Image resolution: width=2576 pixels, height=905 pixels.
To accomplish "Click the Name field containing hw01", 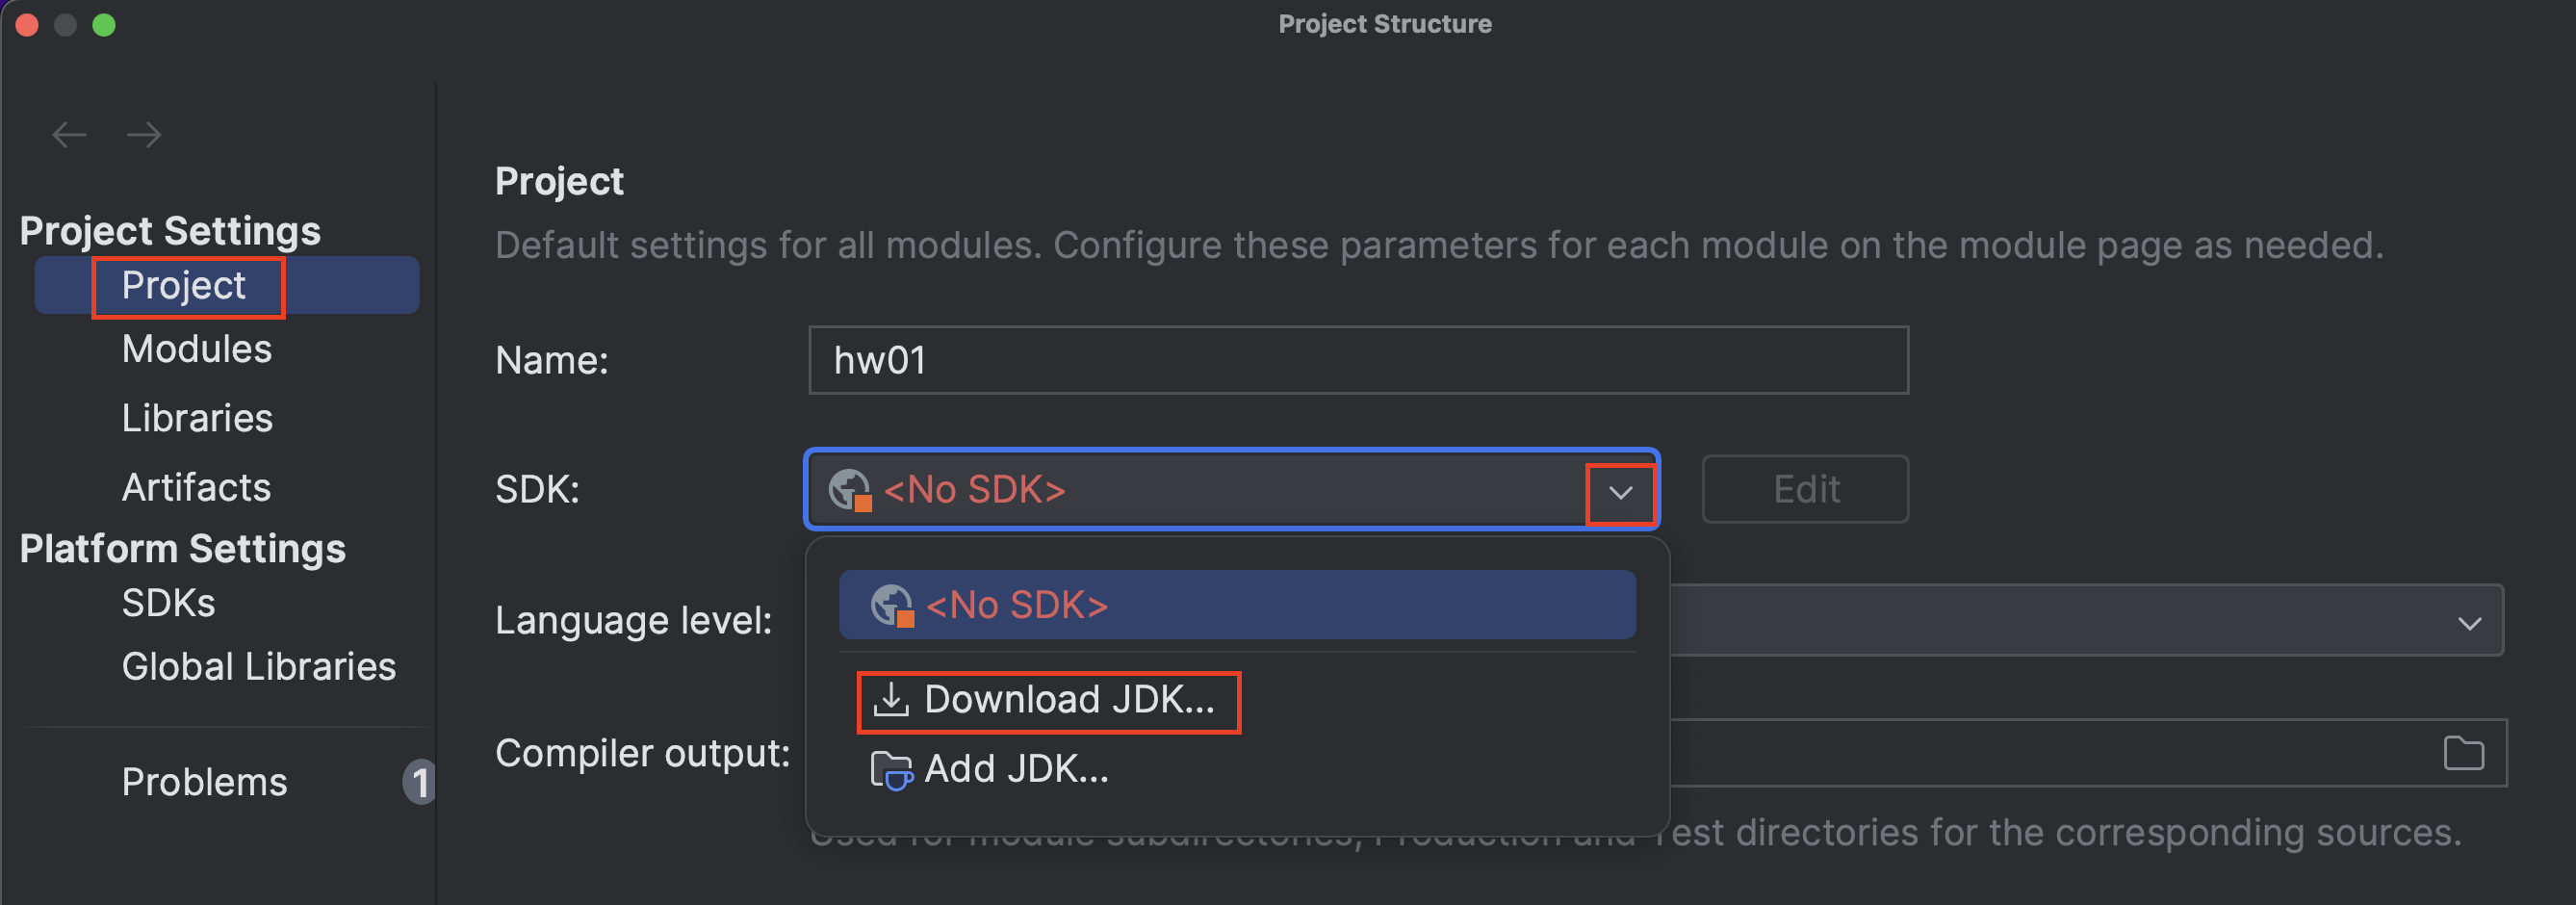I will click(x=1355, y=360).
